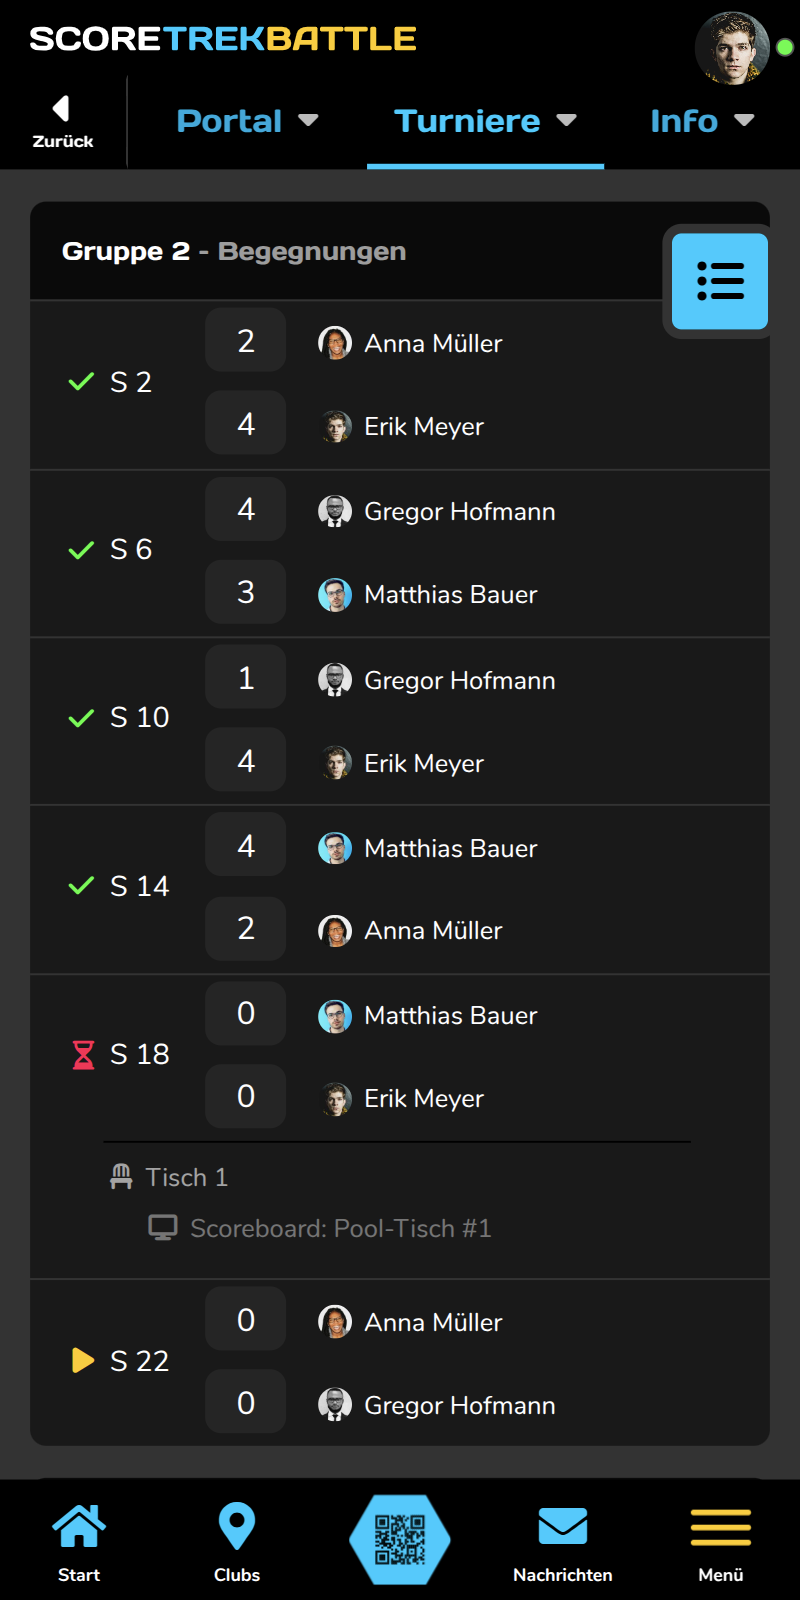Image resolution: width=800 pixels, height=1600 pixels.
Task: Select Tisch 1 table entry
Action: tap(186, 1177)
